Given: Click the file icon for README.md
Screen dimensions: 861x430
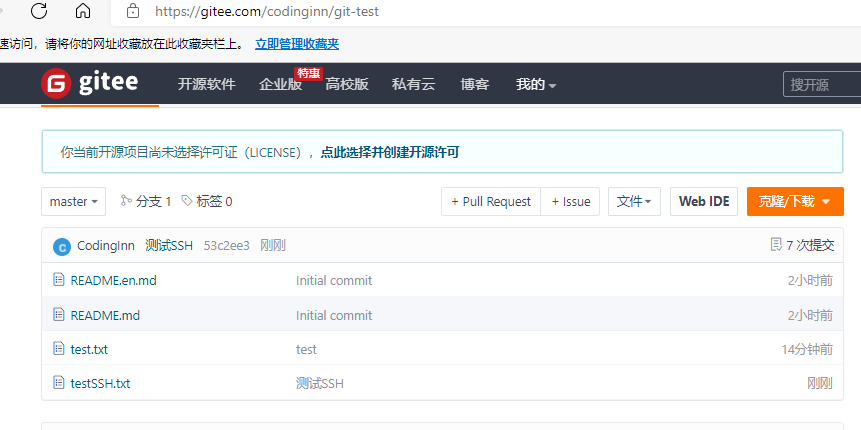Looking at the screenshot, I should tap(59, 315).
